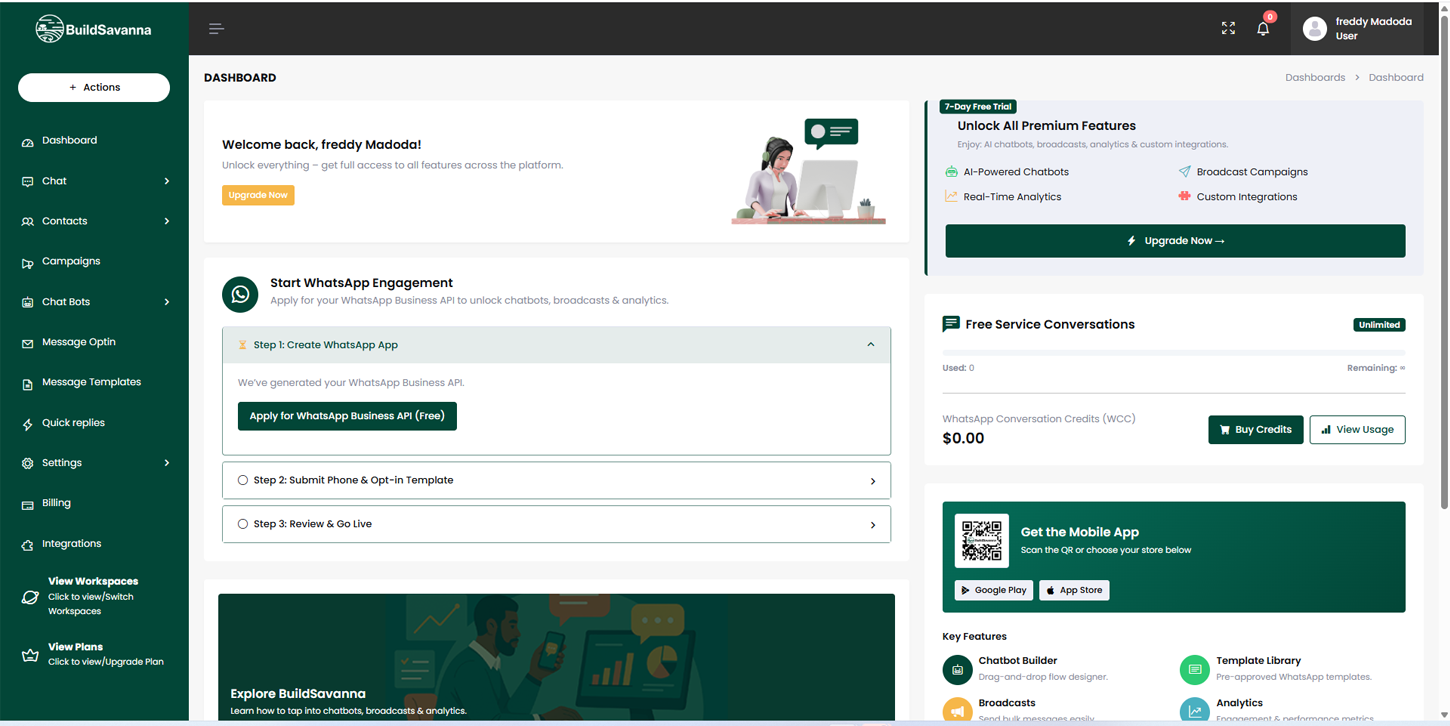The image size is (1450, 726).
Task: Expand Step 3 Review & Go Live chevron
Action: tap(873, 525)
